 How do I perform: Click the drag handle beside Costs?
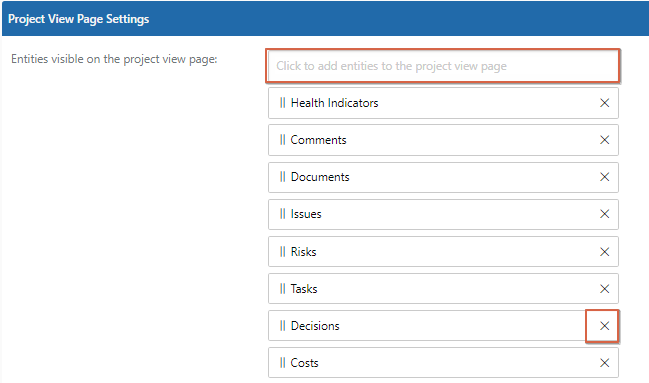(282, 363)
